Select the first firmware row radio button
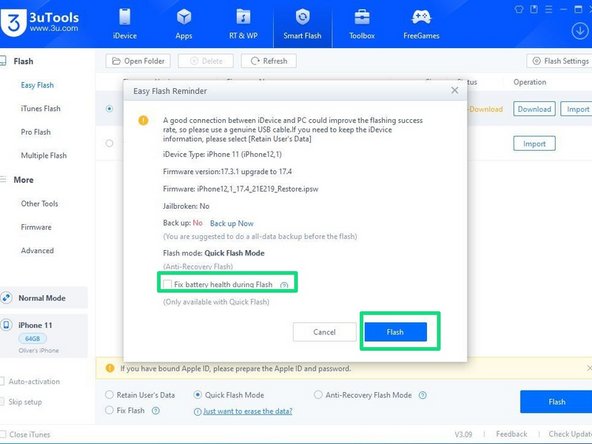The width and height of the screenshot is (592, 444). (109, 109)
